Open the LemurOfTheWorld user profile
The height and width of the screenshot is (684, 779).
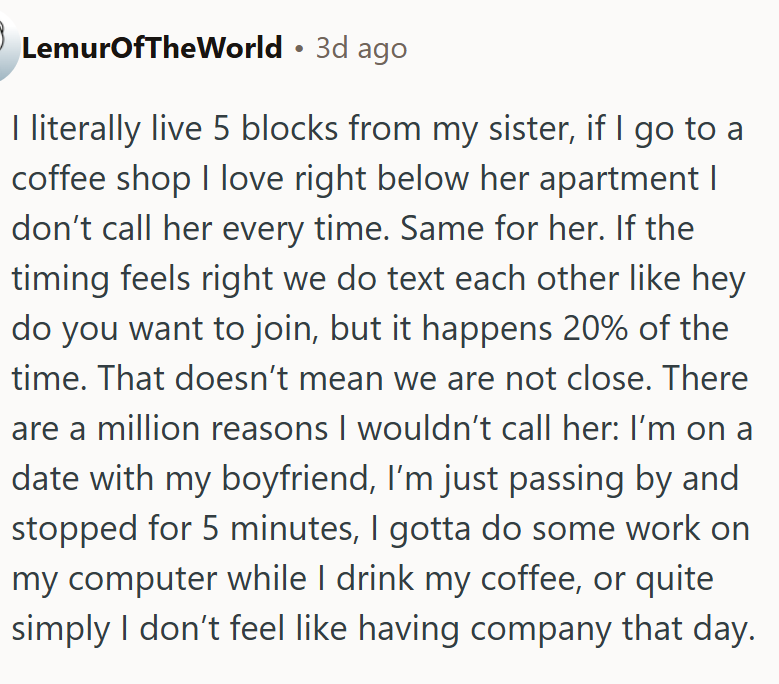click(152, 48)
